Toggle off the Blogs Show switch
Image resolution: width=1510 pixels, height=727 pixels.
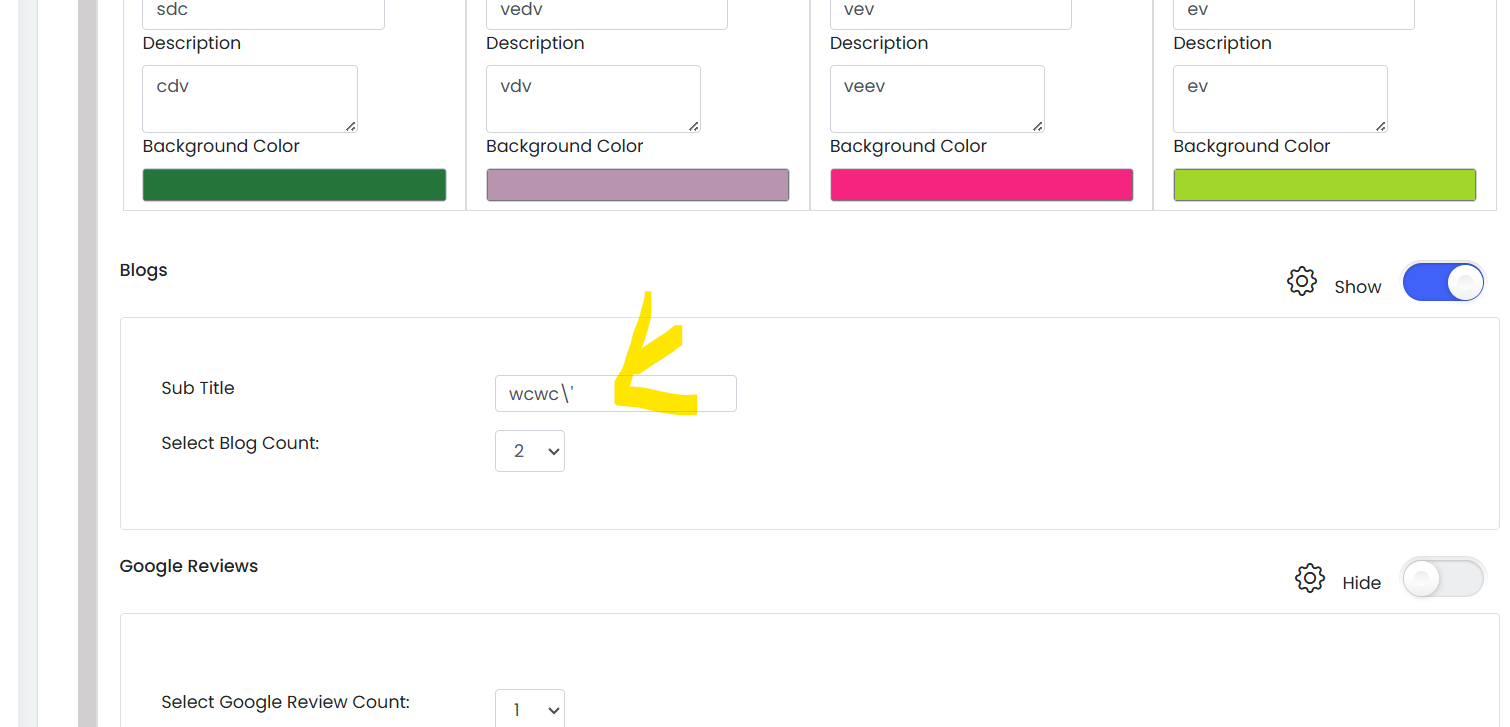(1443, 283)
